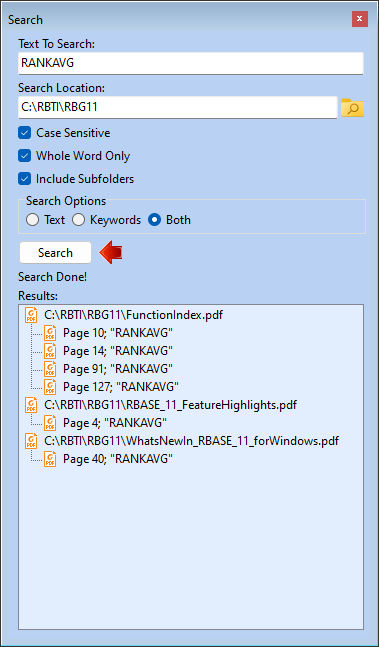Focus the Text To Search field
This screenshot has width=379, height=647.
point(191,63)
